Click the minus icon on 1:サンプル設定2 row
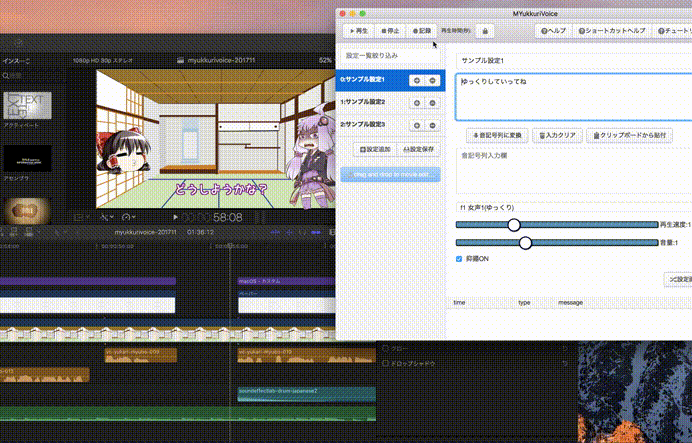 (432, 103)
